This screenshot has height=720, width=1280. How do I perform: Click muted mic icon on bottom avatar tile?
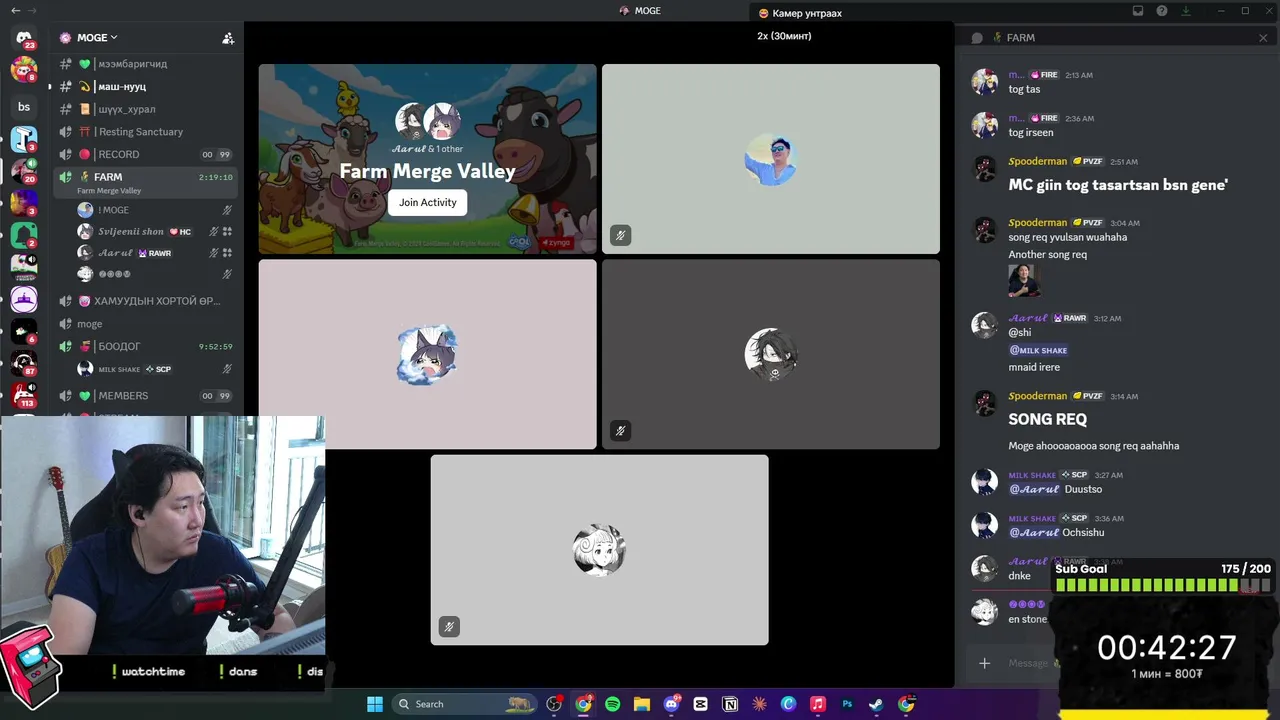click(449, 627)
